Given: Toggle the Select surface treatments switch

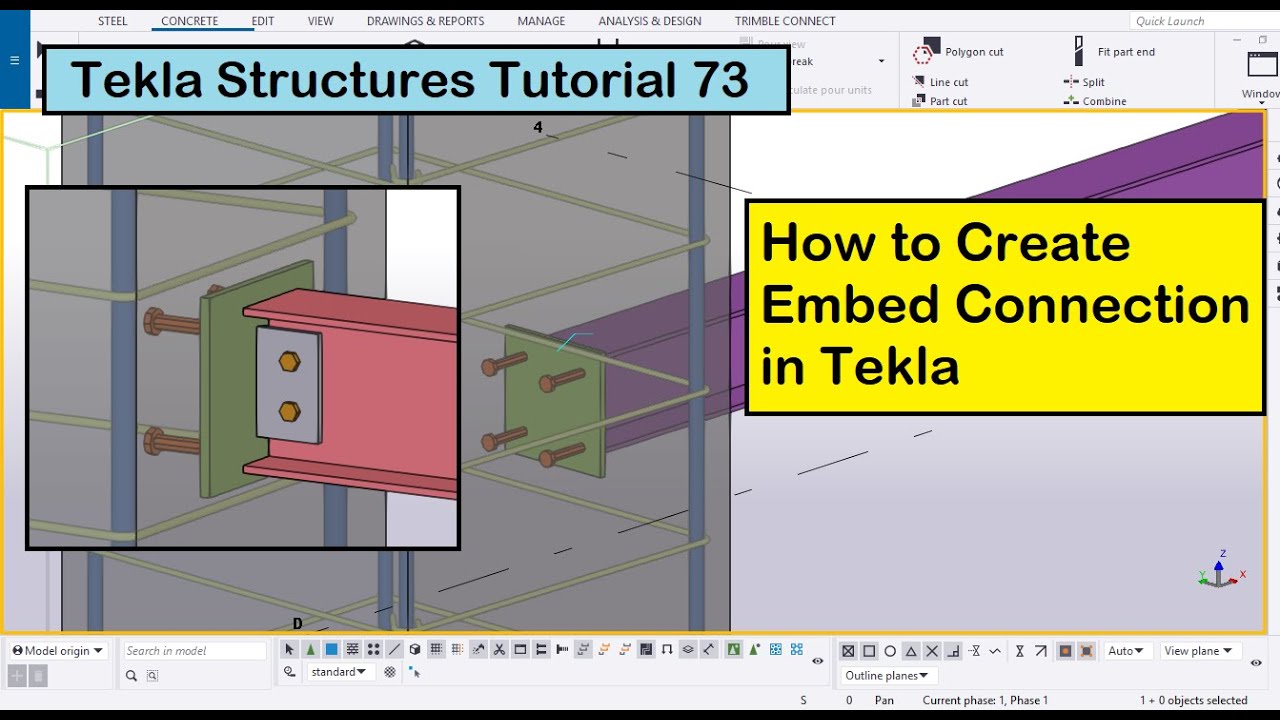Looking at the screenshot, I should coord(352,650).
